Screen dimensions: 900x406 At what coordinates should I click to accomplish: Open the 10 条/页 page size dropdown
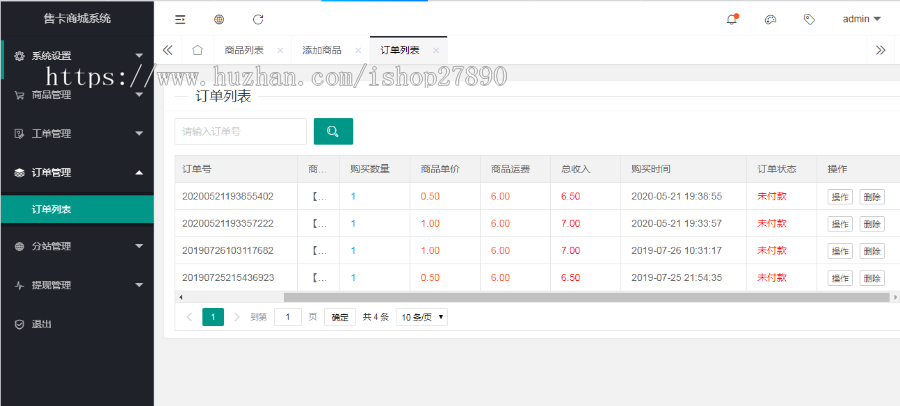422,317
